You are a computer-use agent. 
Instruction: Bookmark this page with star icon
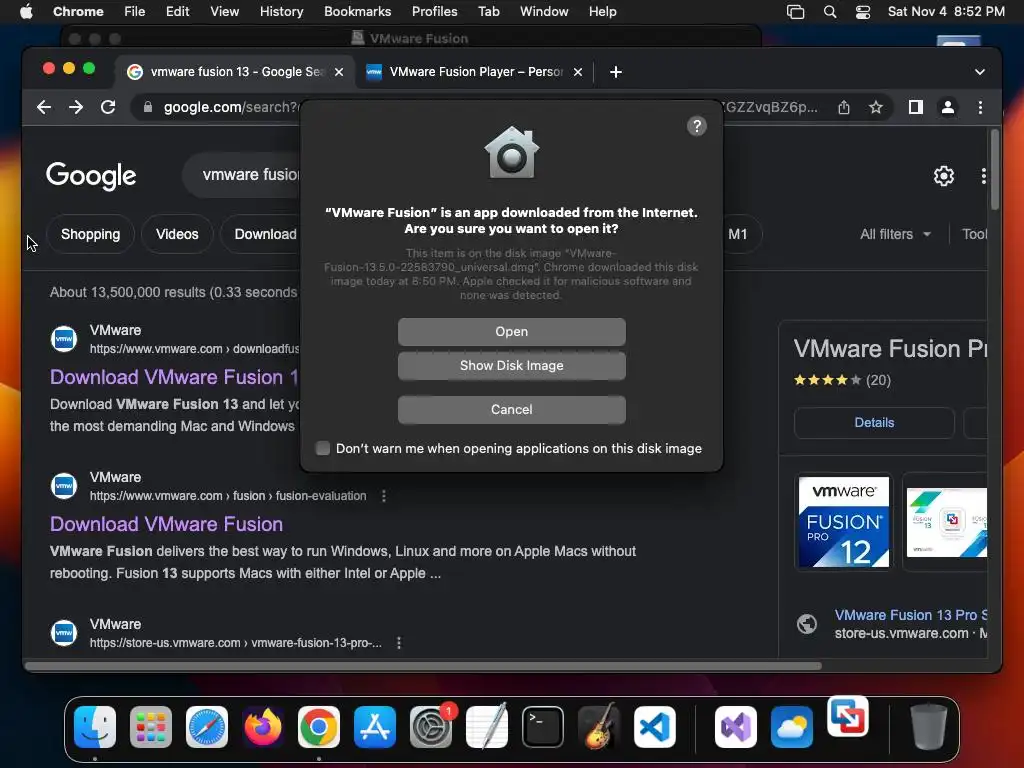pyautogui.click(x=876, y=107)
